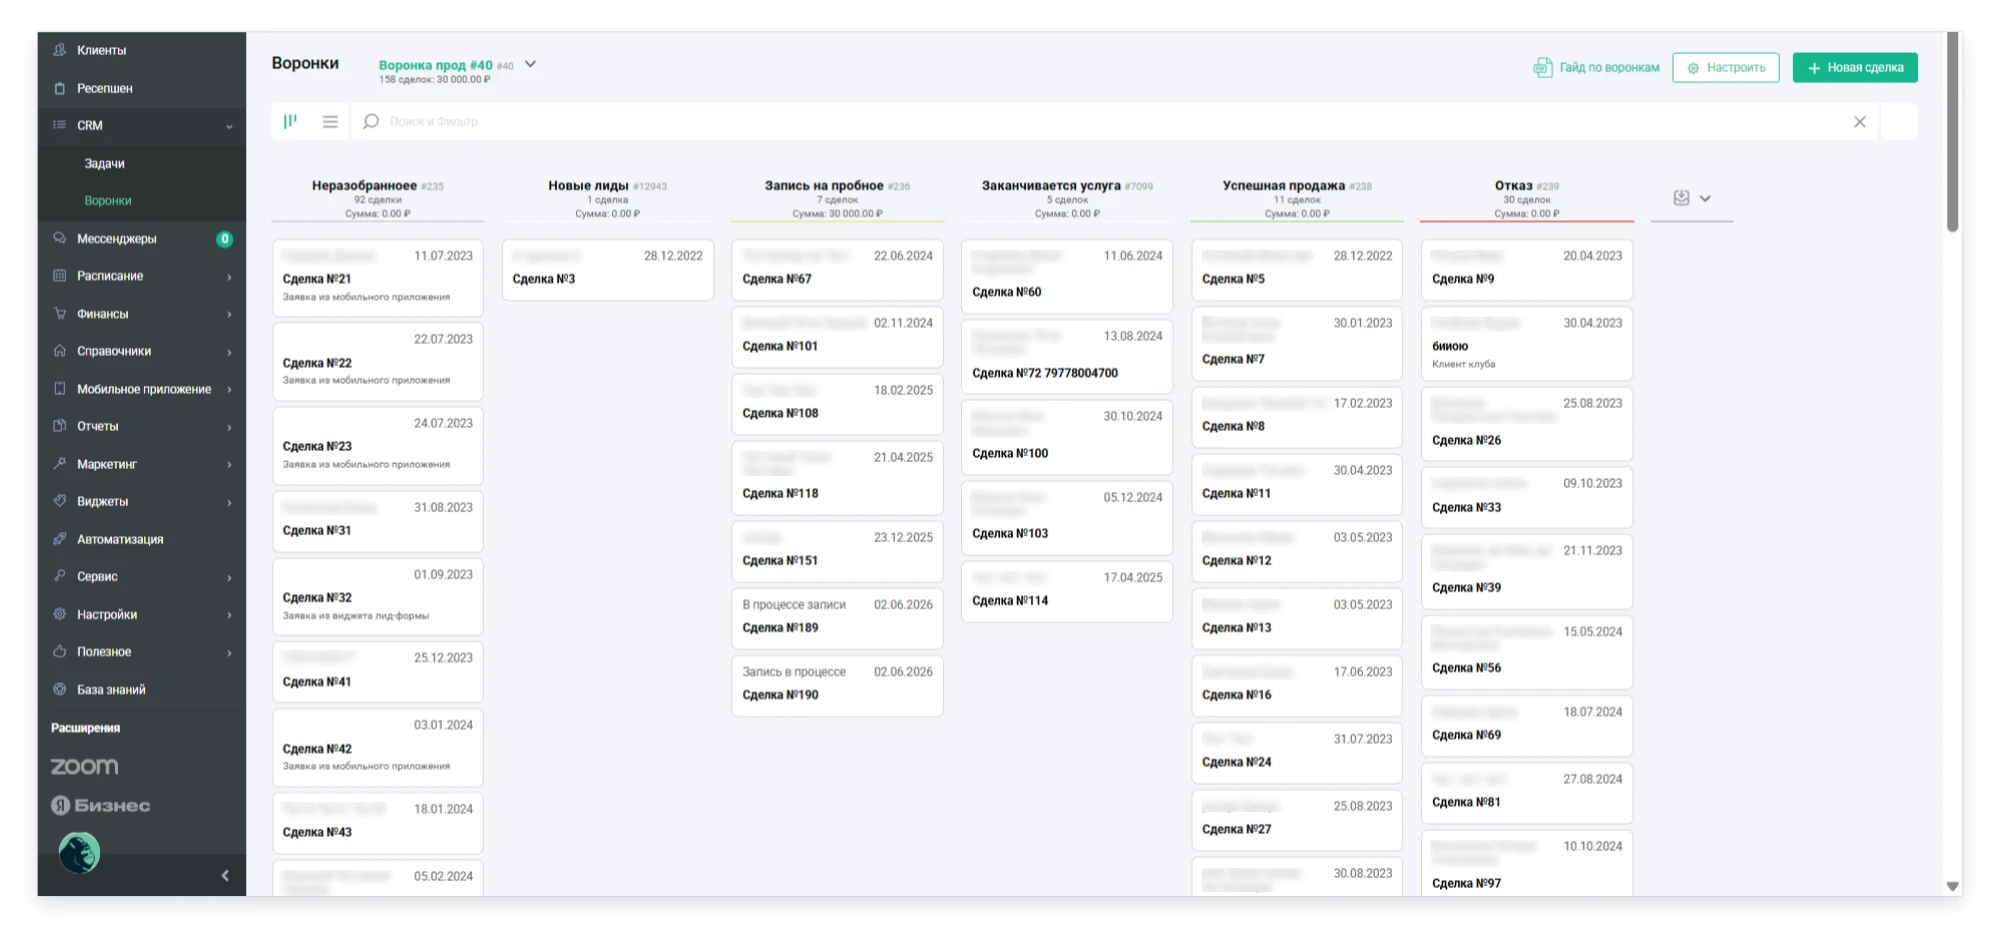Screen dimensions: 2000x928
Task: Open deal card Сделка №5
Action: [1297, 269]
